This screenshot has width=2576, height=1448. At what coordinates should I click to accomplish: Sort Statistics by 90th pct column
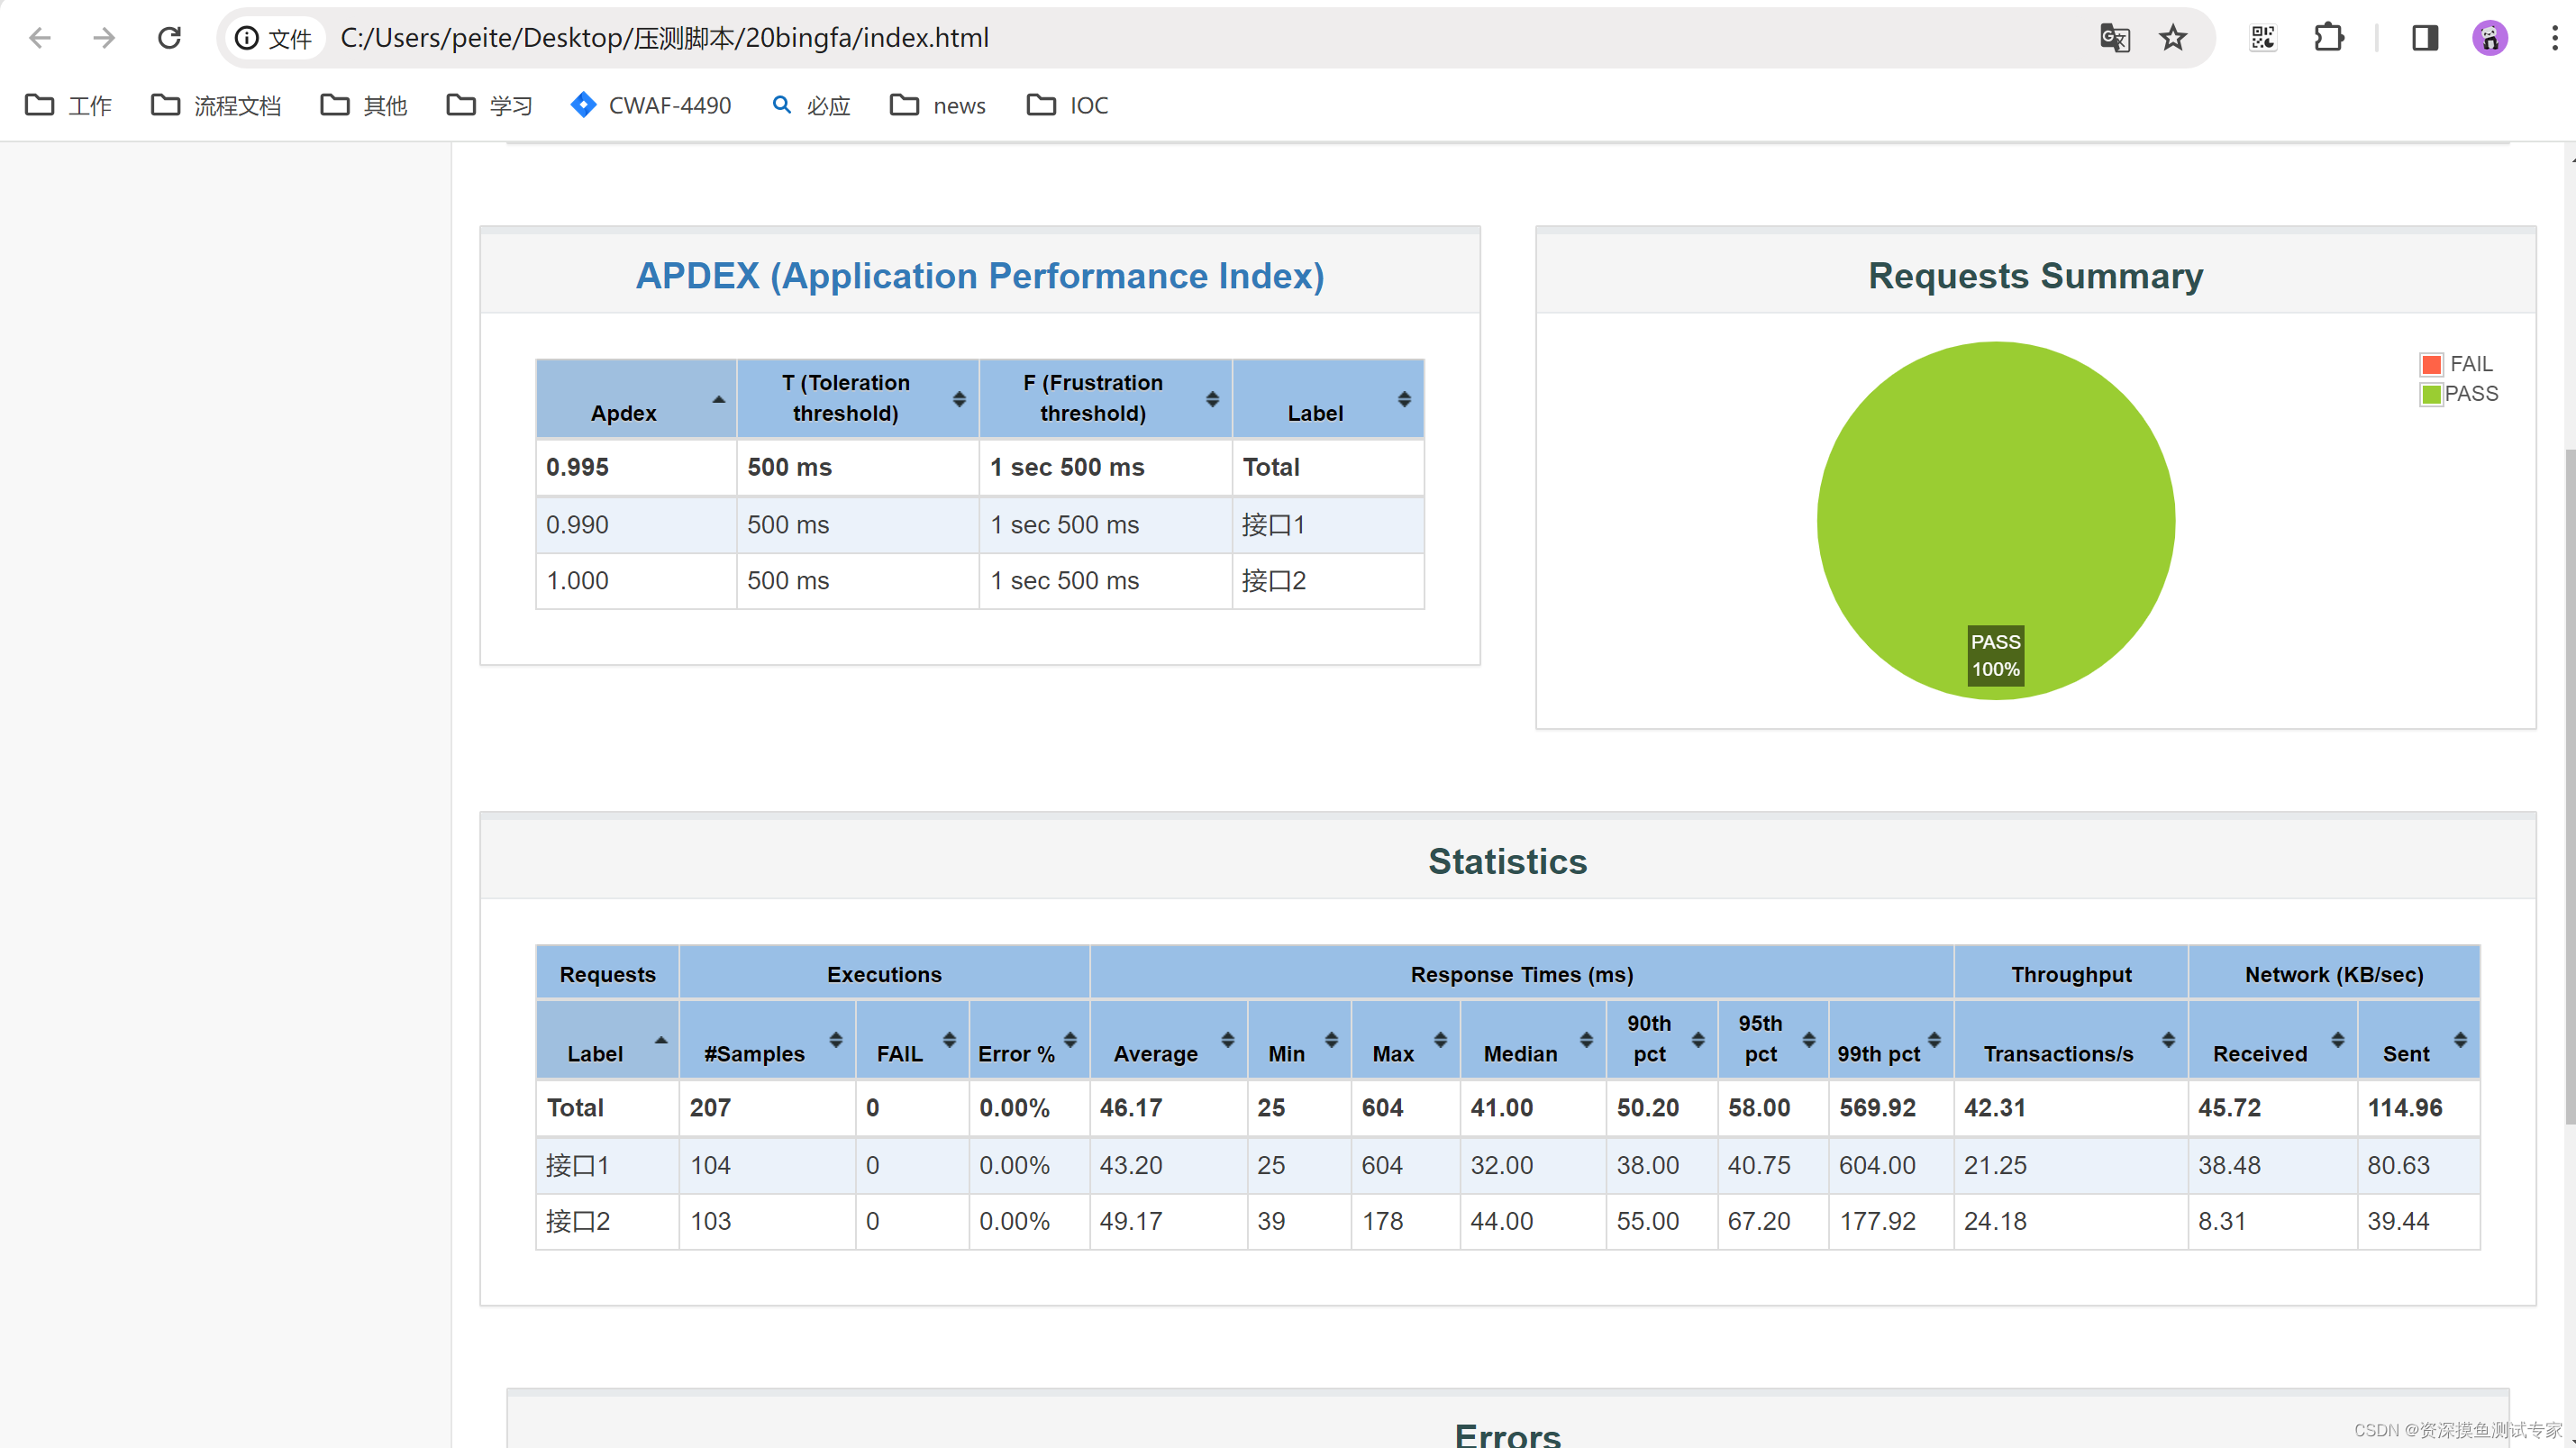1662,1040
